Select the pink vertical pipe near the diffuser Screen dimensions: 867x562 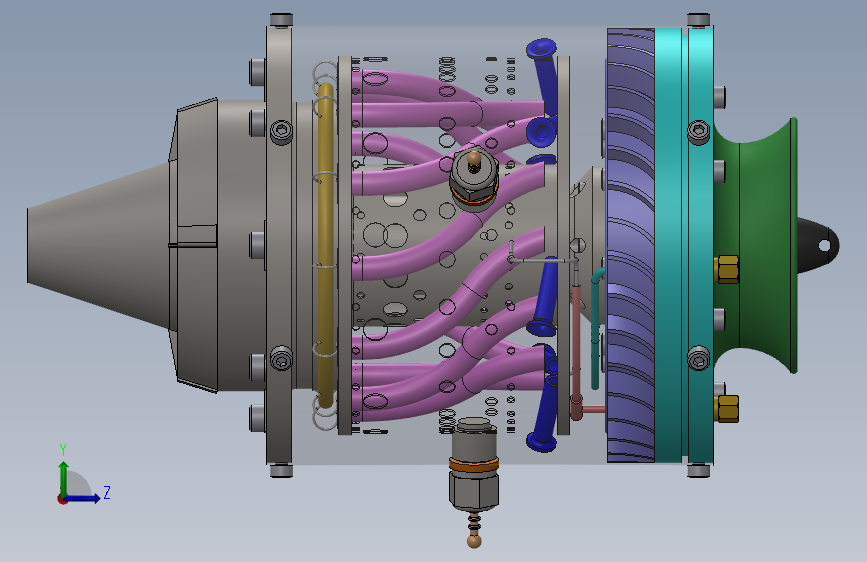point(577,348)
